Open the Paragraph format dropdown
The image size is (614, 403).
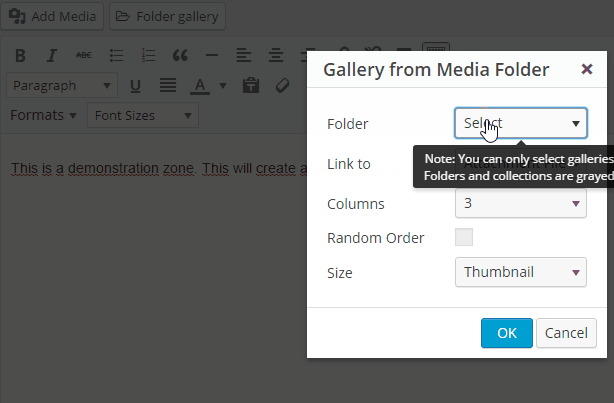[x=63, y=86]
